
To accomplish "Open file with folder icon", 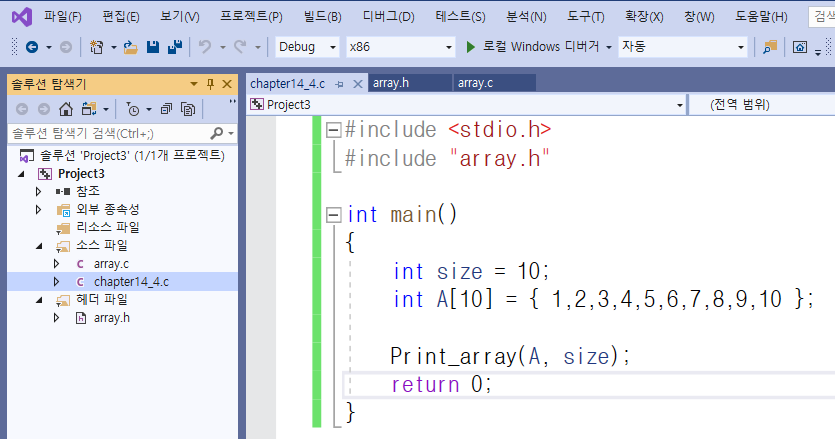I will pyautogui.click(x=130, y=47).
